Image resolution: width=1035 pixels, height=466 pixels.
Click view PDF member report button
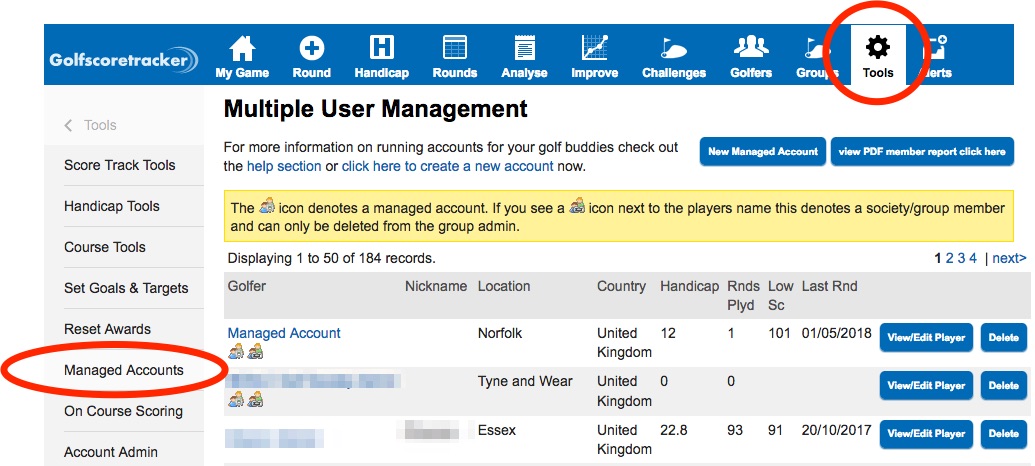(922, 151)
